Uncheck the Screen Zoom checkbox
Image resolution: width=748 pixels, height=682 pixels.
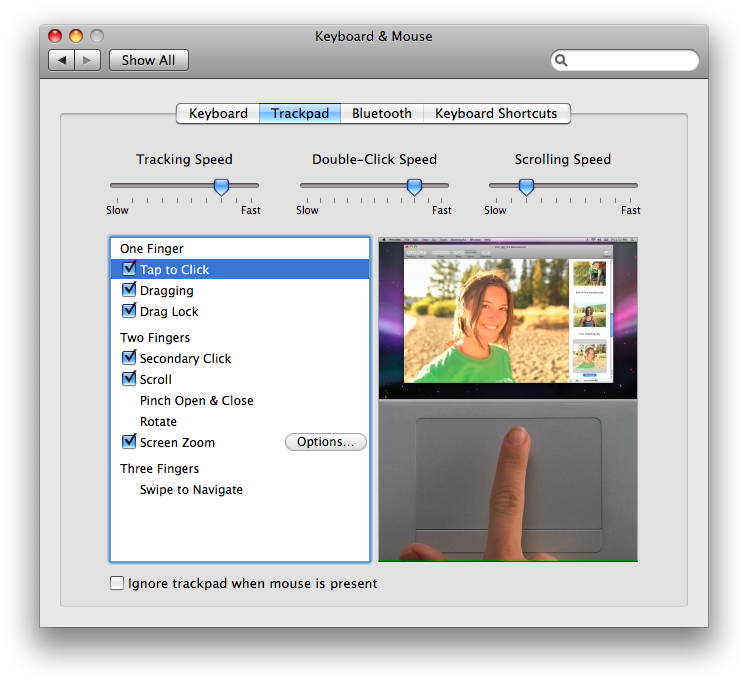pos(129,442)
